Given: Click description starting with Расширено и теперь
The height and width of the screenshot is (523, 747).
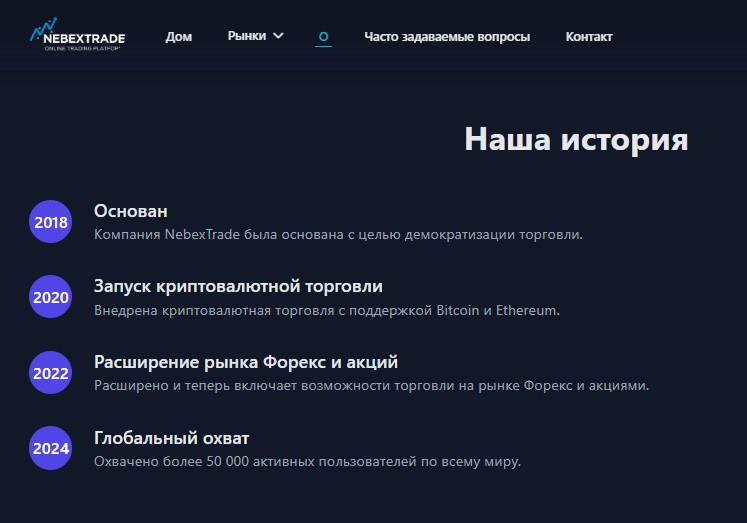Looking at the screenshot, I should (372, 385).
